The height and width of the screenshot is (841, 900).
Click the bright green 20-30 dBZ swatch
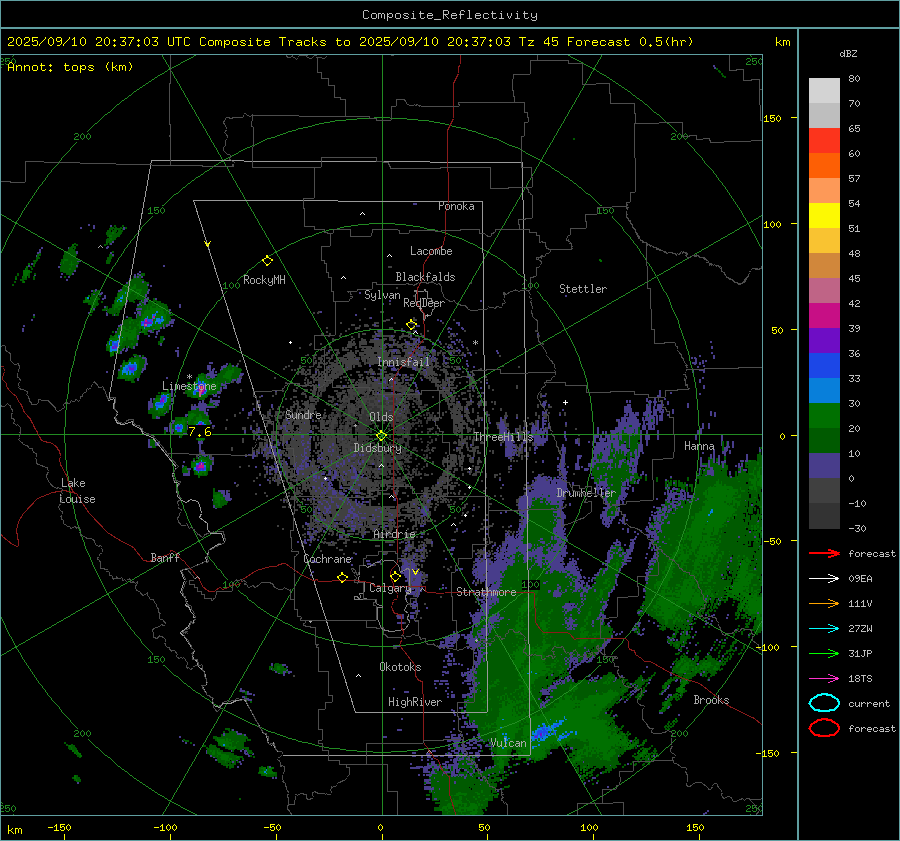824,416
